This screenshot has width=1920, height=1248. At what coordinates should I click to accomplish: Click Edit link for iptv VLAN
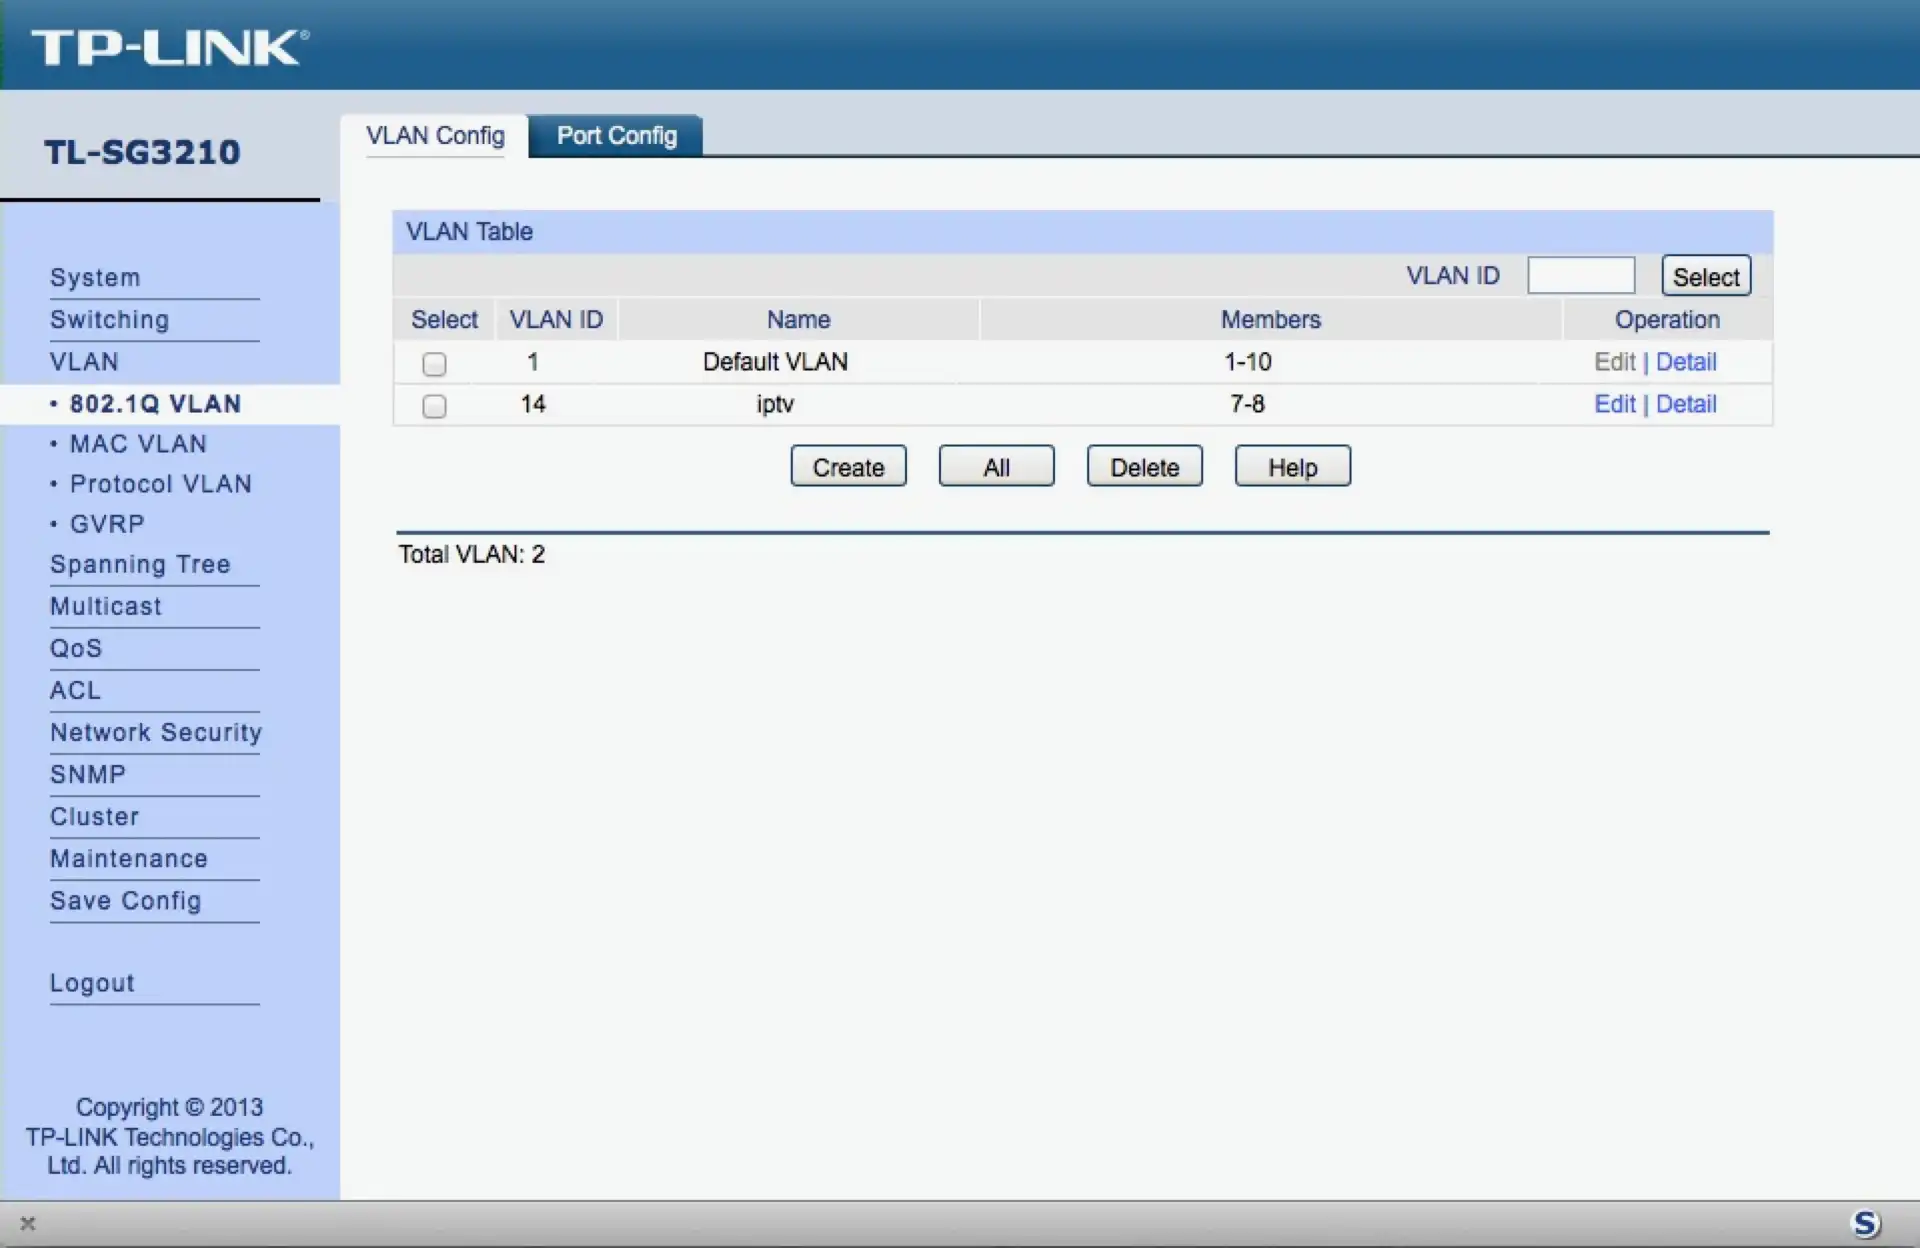coord(1614,404)
